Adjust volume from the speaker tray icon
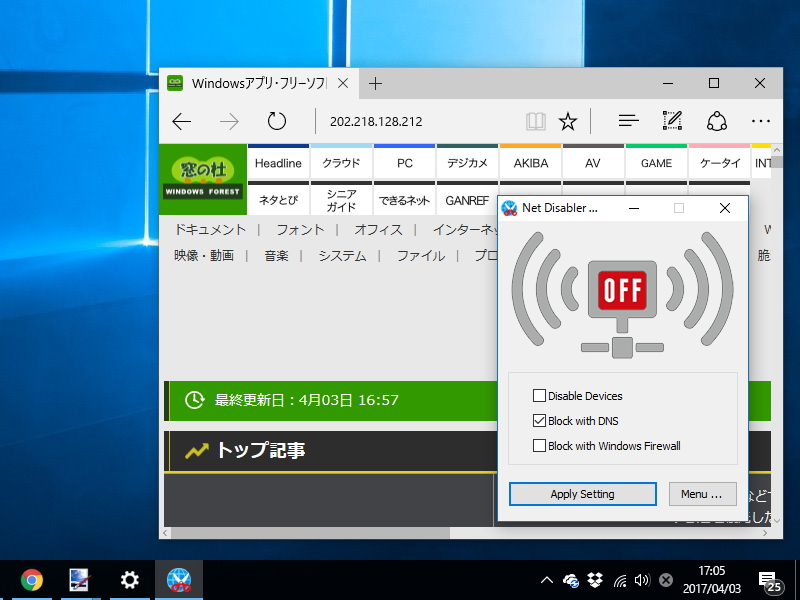This screenshot has width=800, height=600. [642, 579]
